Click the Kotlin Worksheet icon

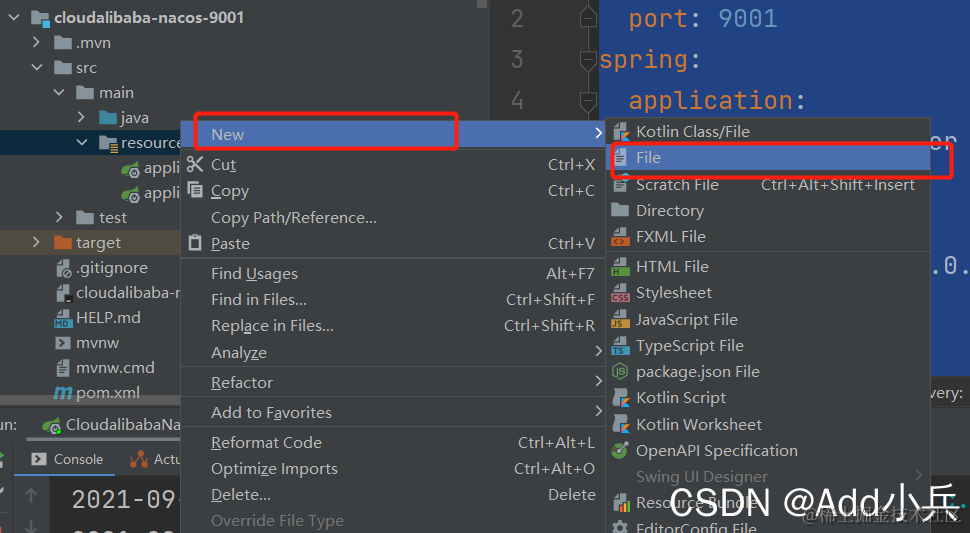[x=620, y=424]
